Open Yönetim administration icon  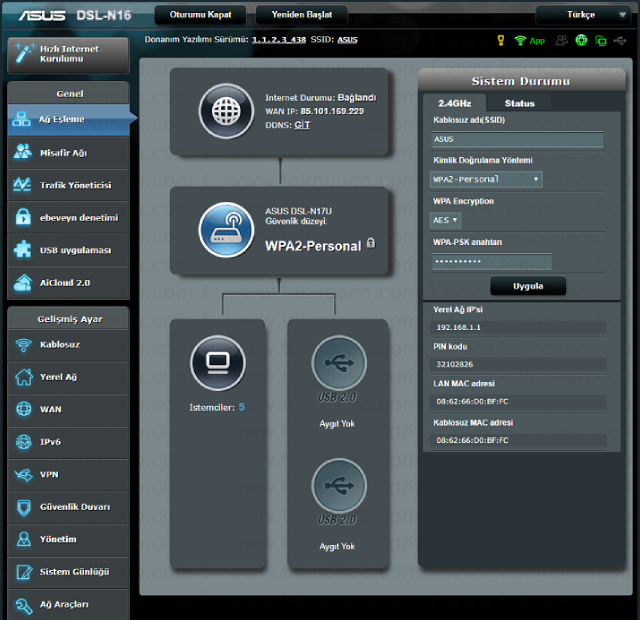coord(24,539)
